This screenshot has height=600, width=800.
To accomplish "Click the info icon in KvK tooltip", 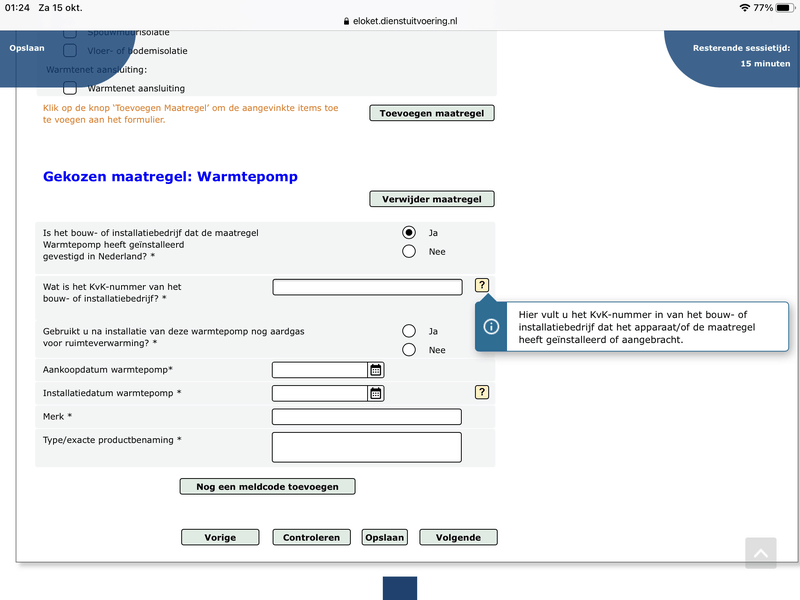I will click(x=491, y=327).
